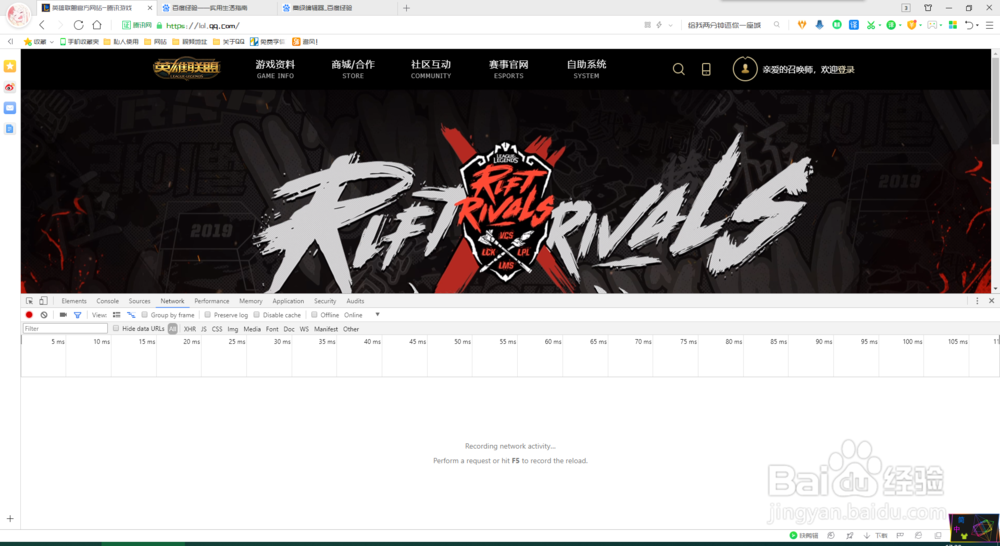Screen dimensions: 1000x546
Task: Switch to the Elements tab
Action: pos(74,301)
